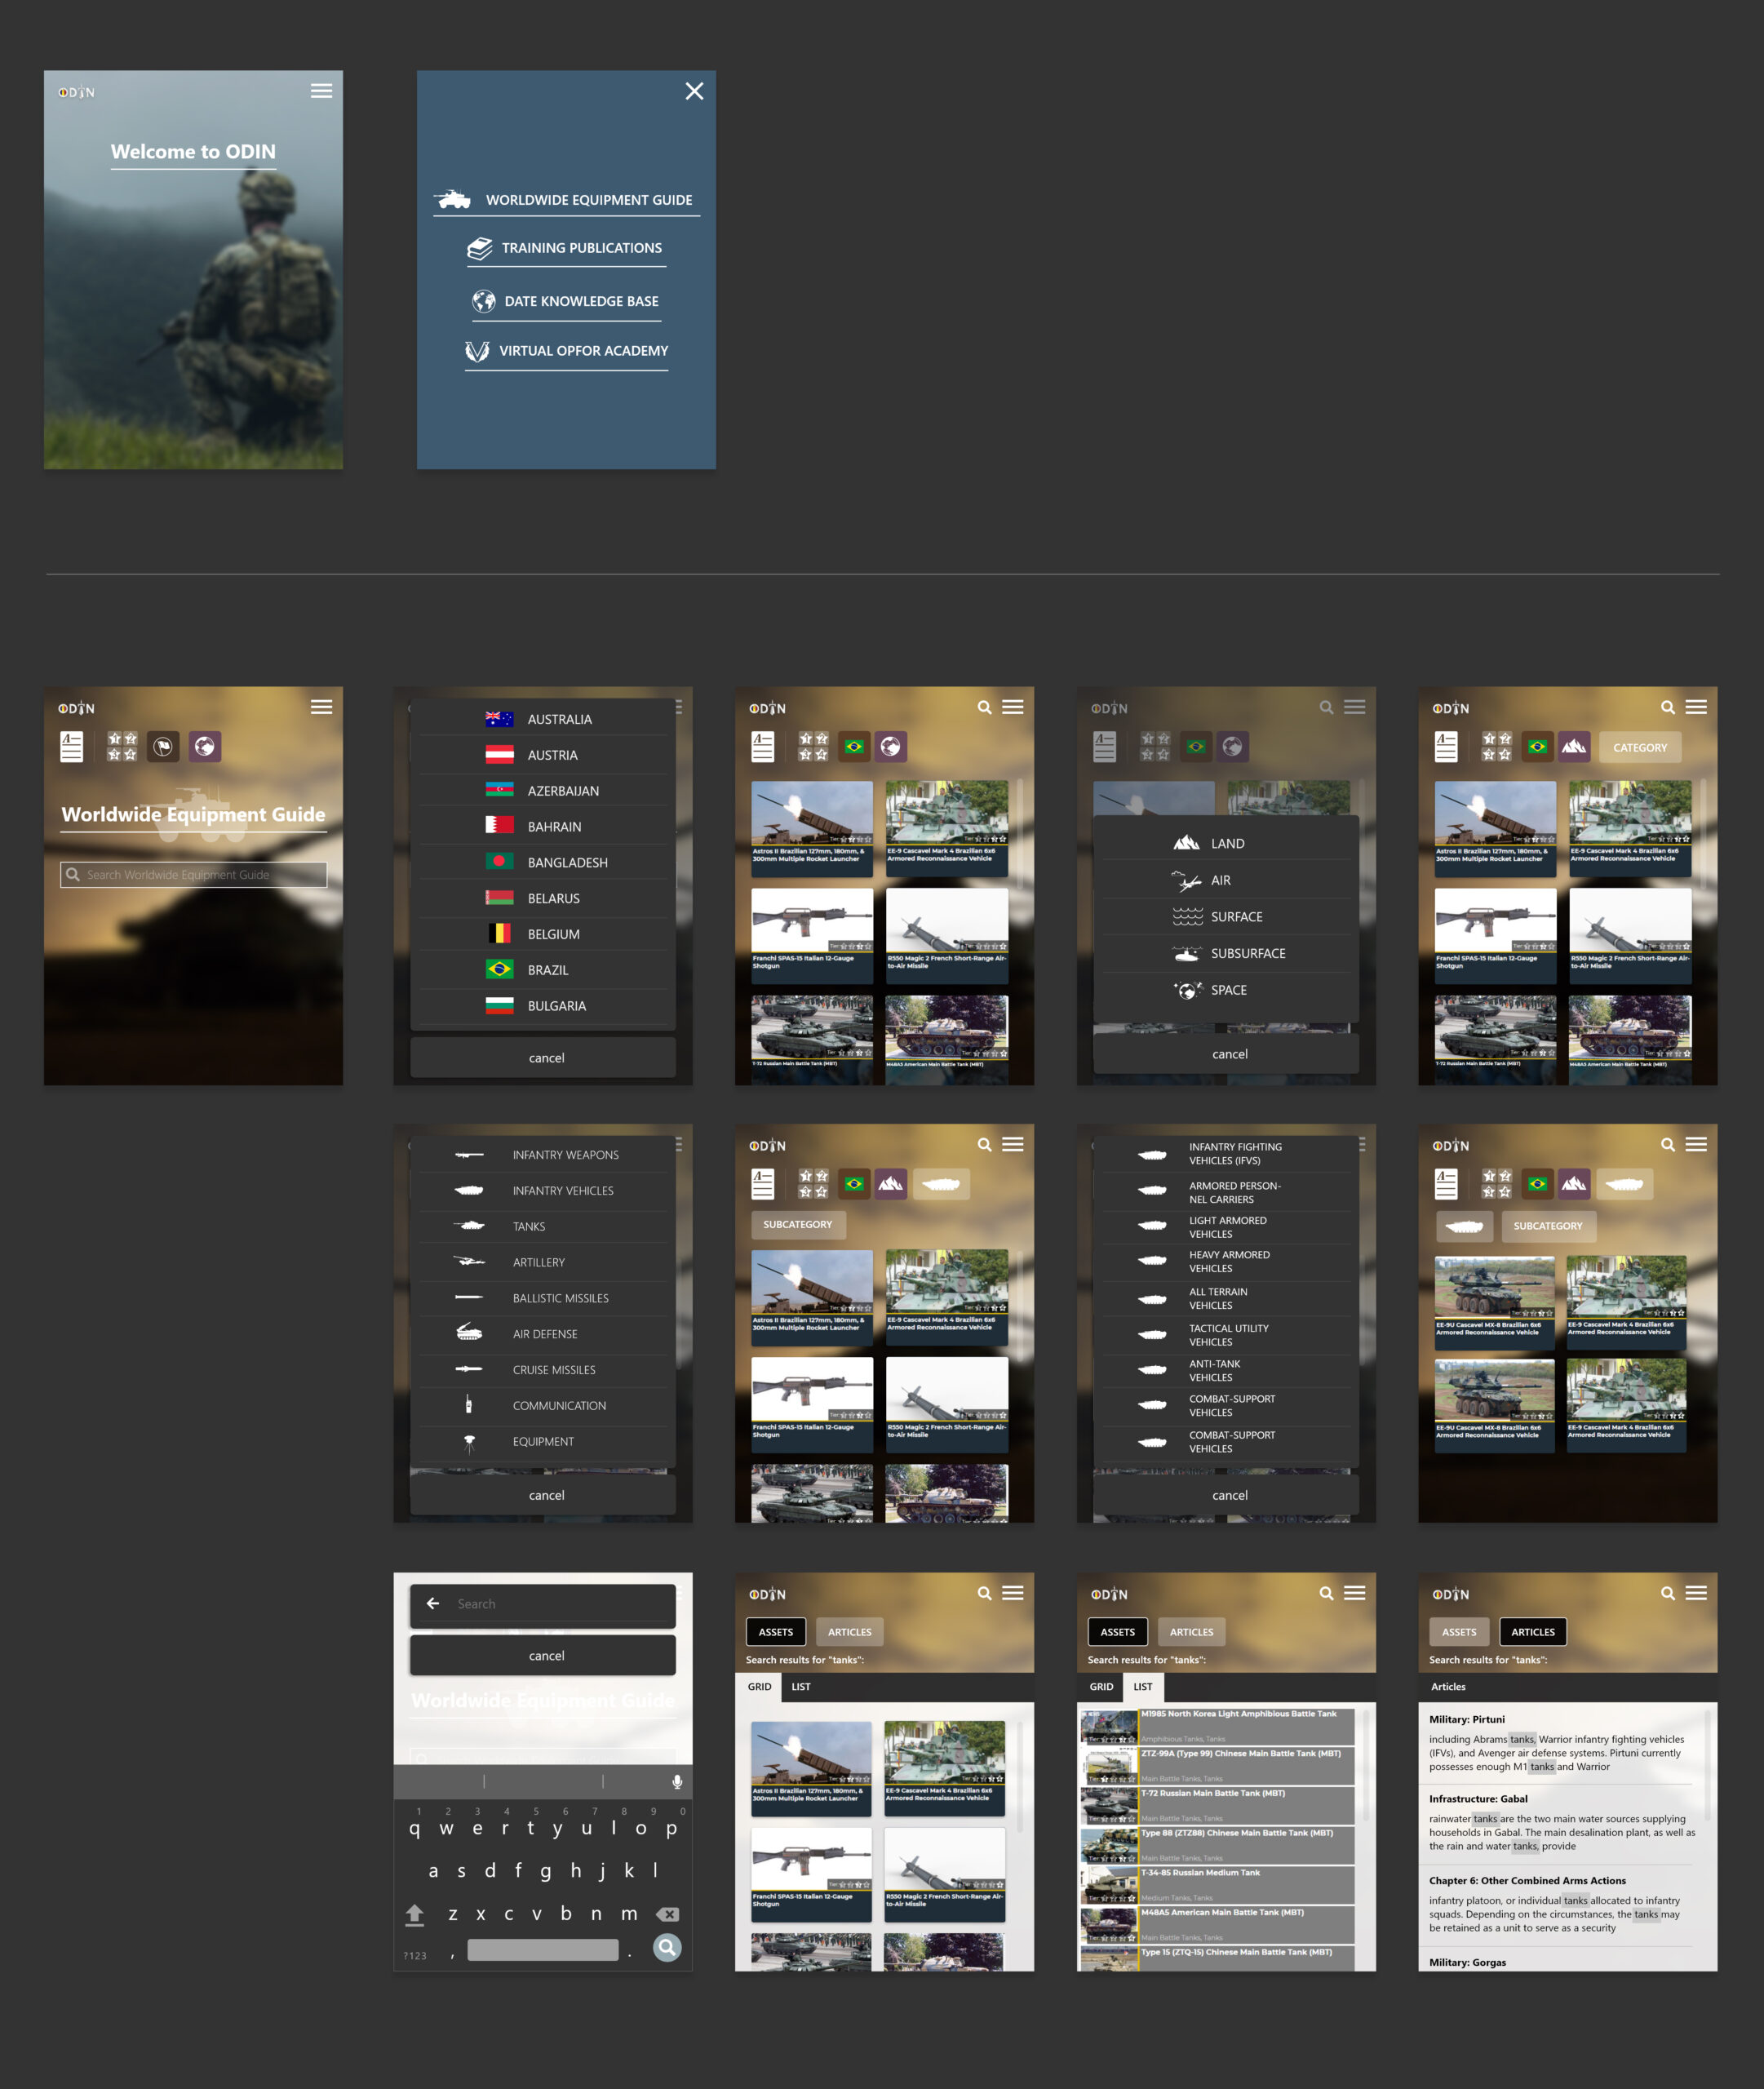Tap tank category chip above lone SUBCATEGORY button

(940, 1184)
